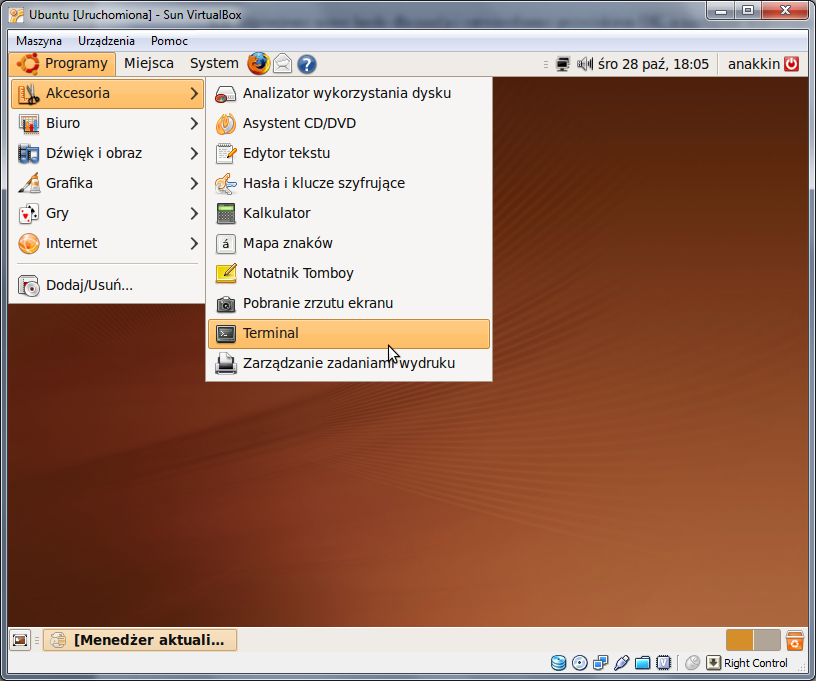Expand the Dźwięk i obraz submenu
This screenshot has height=681, width=816.
tap(107, 153)
